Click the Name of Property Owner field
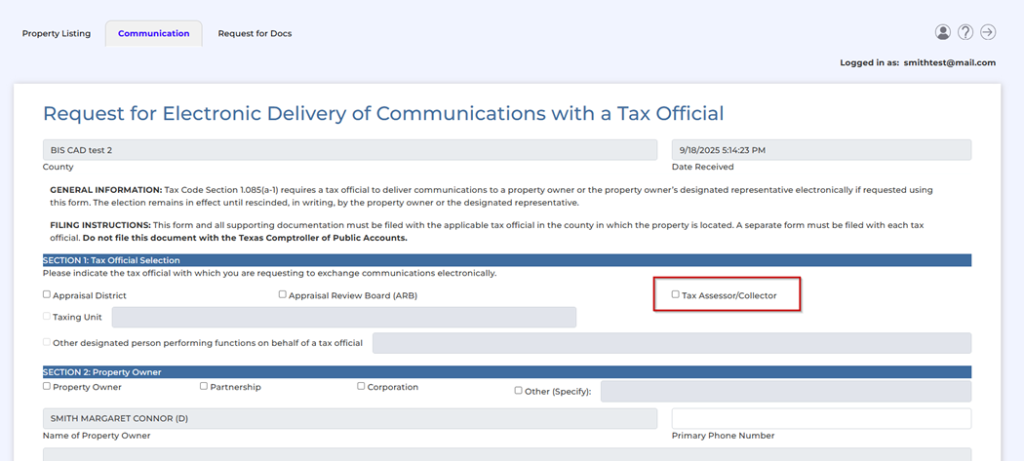This screenshot has width=1024, height=461. [349, 418]
